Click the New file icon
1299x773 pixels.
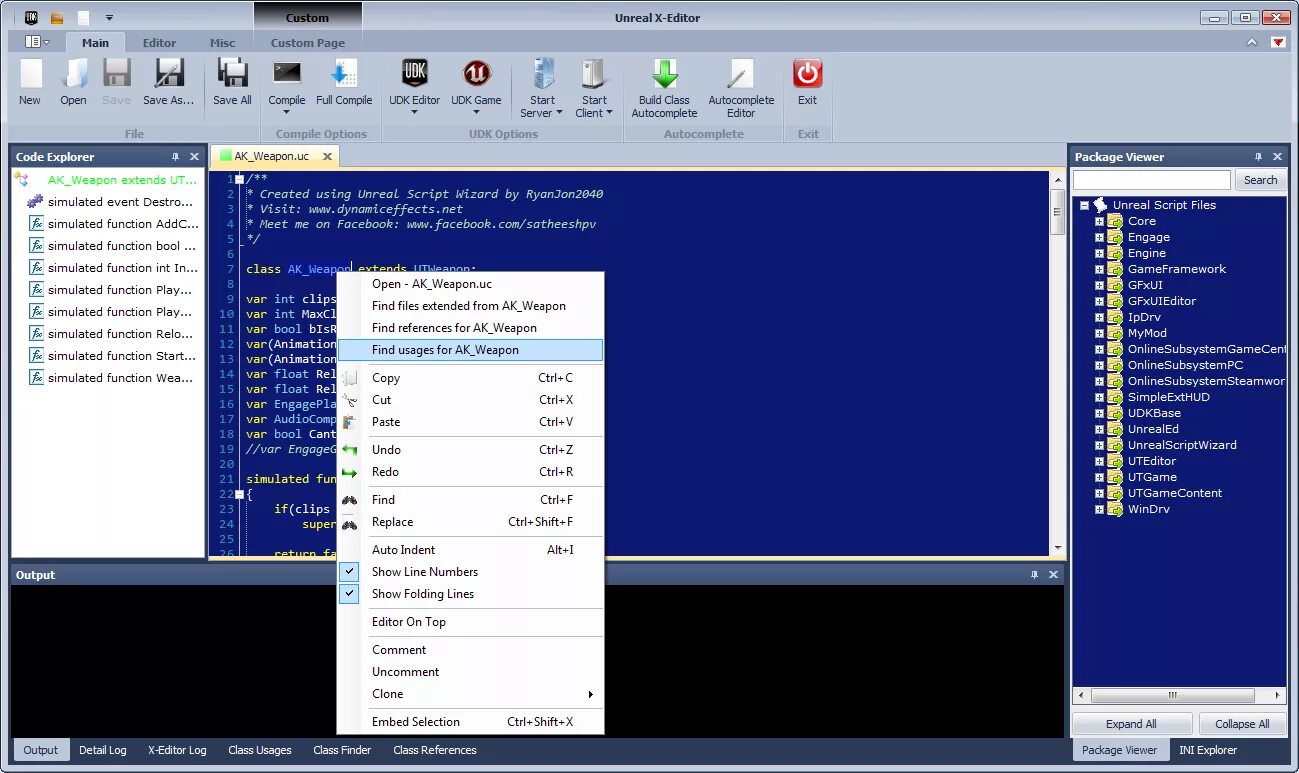(31, 74)
